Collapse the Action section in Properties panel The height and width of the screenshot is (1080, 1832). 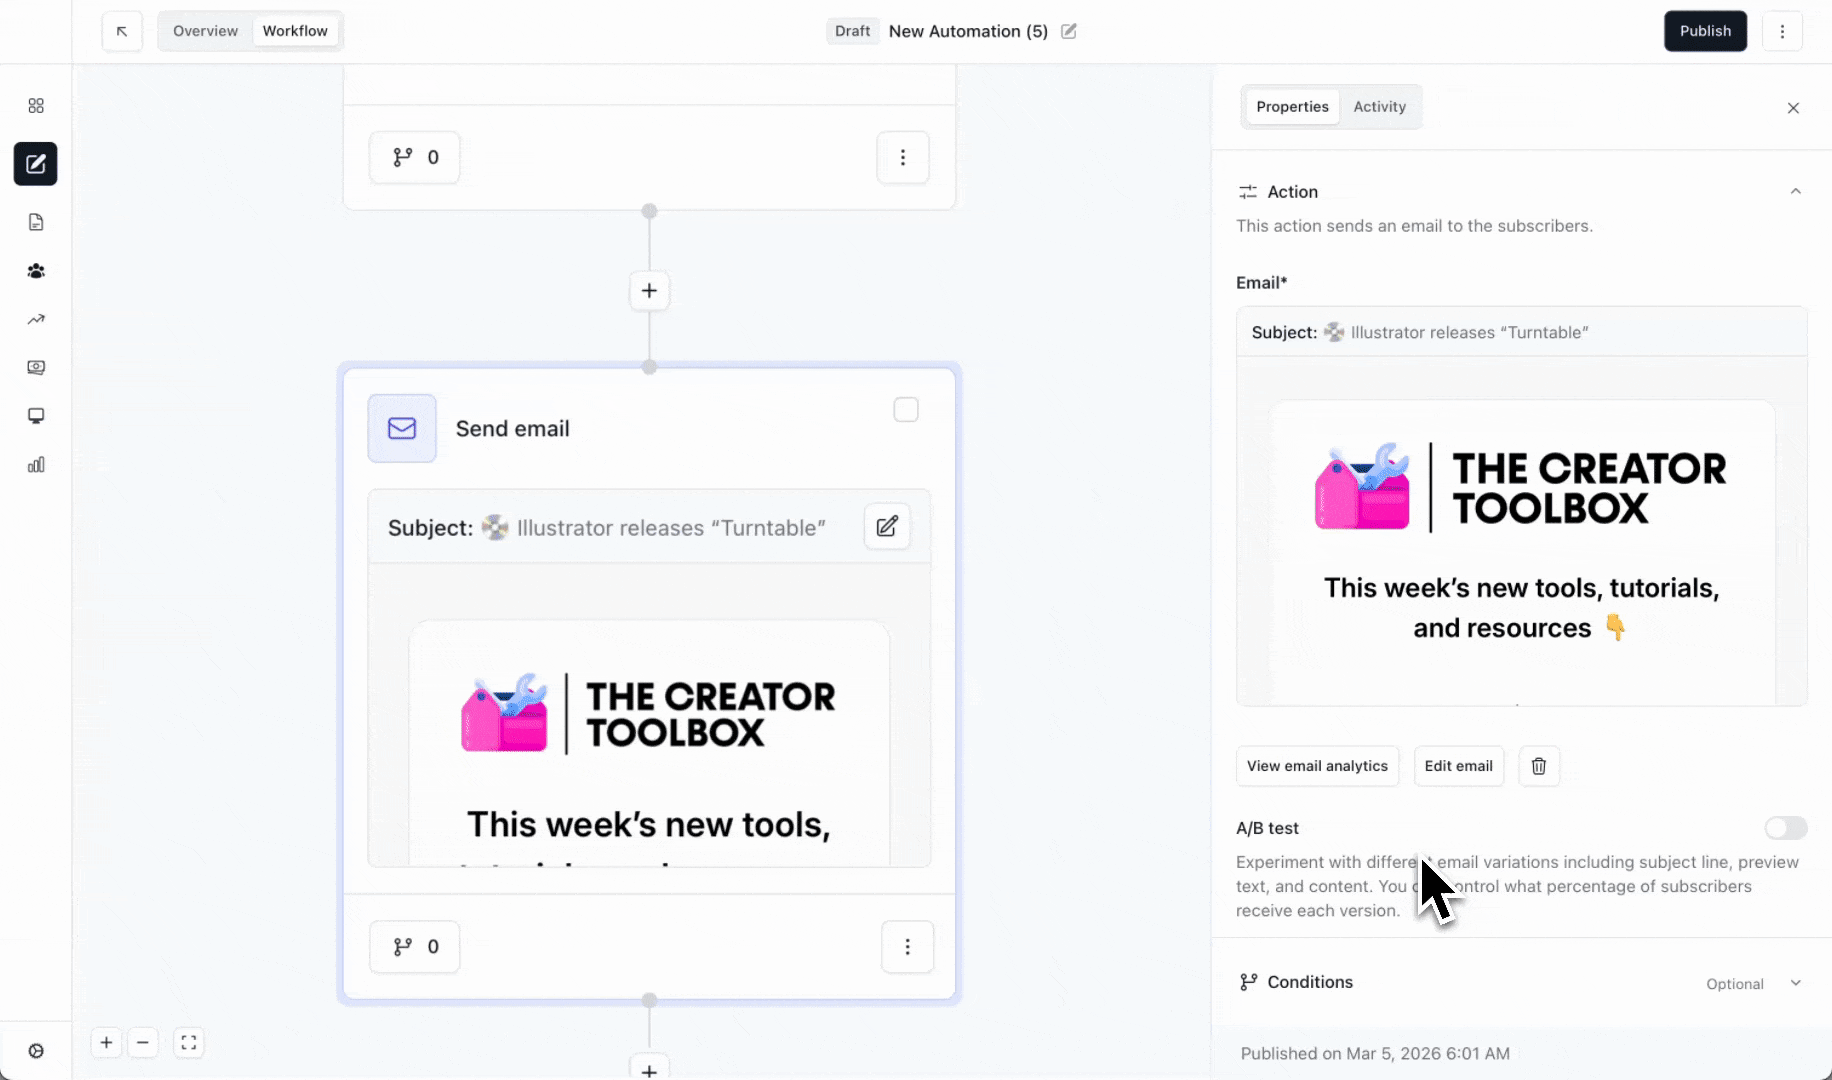(x=1796, y=191)
